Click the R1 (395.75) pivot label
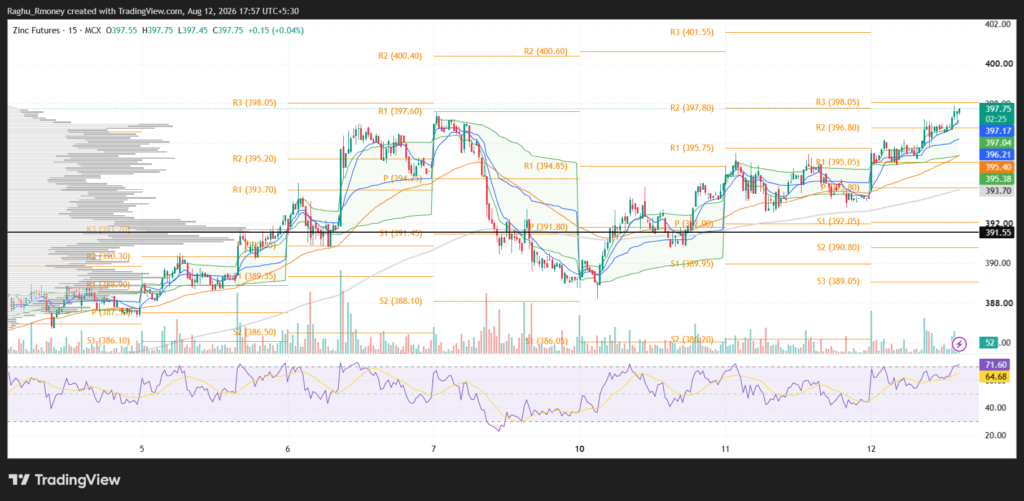Viewport: 1024px width, 501px height. tap(692, 148)
